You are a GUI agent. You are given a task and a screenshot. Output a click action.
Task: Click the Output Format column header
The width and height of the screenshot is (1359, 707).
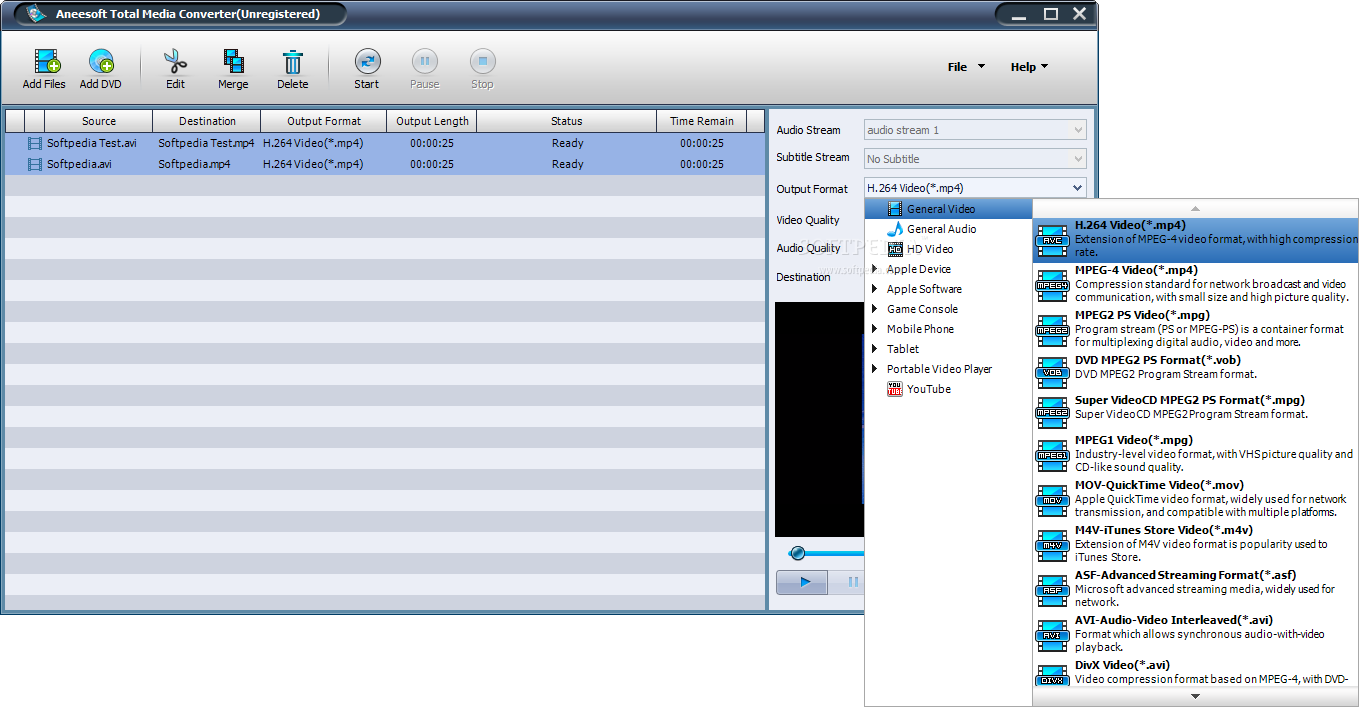coord(324,121)
